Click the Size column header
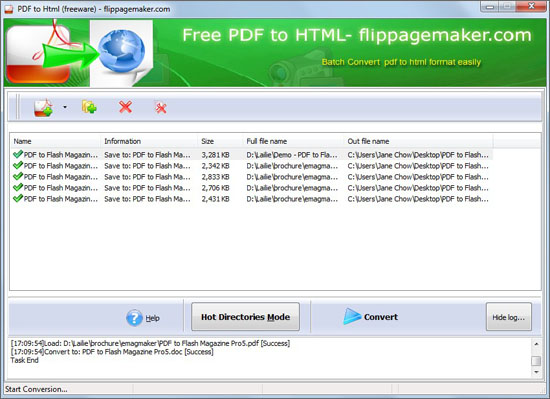550x399 pixels. pyautogui.click(x=220, y=141)
